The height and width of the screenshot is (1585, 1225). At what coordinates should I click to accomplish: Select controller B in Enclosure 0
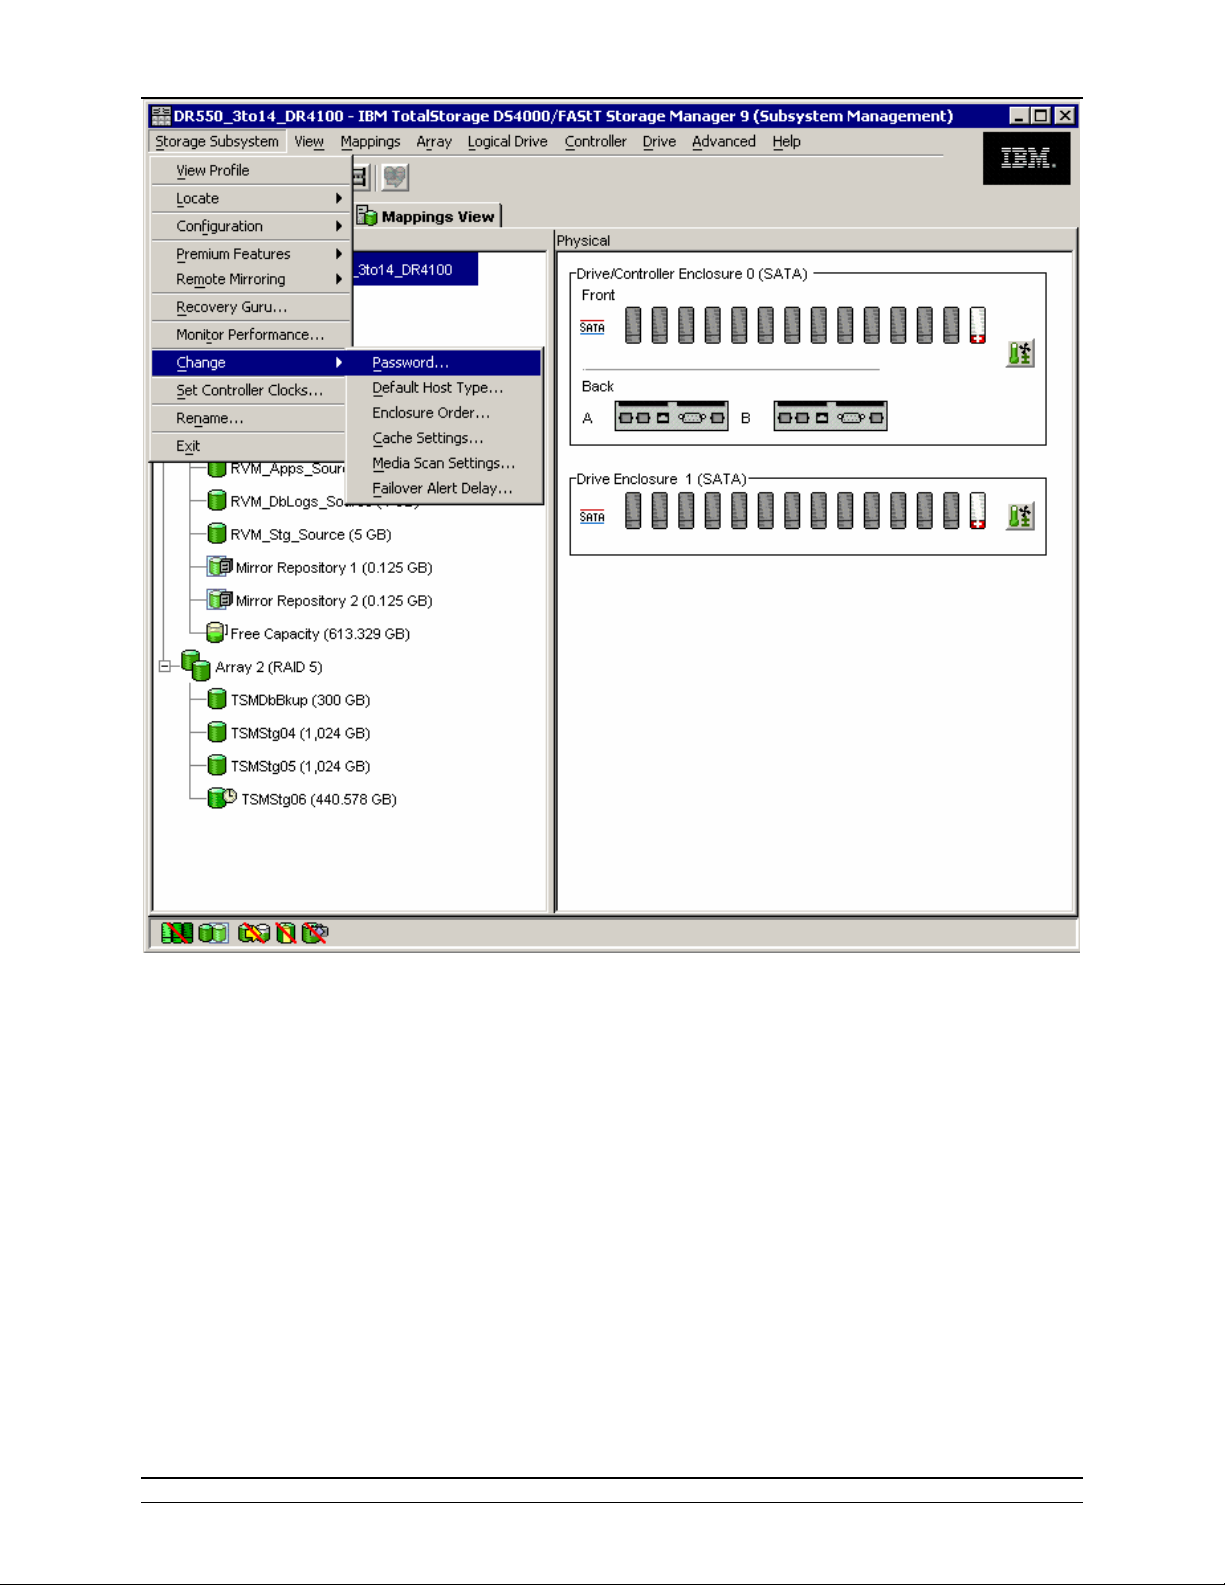click(830, 416)
